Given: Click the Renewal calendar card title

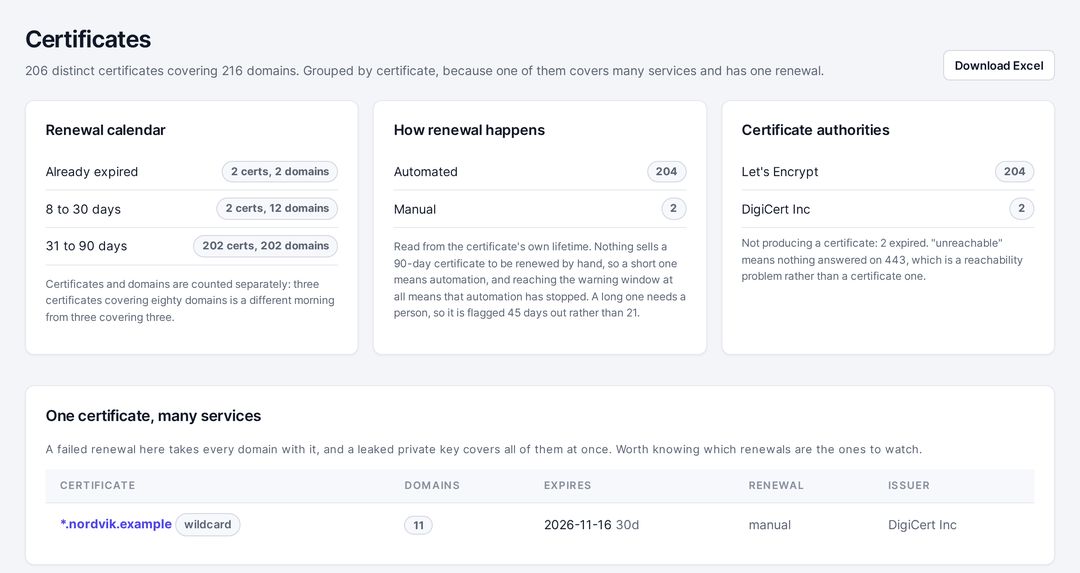Looking at the screenshot, I should tap(105, 129).
